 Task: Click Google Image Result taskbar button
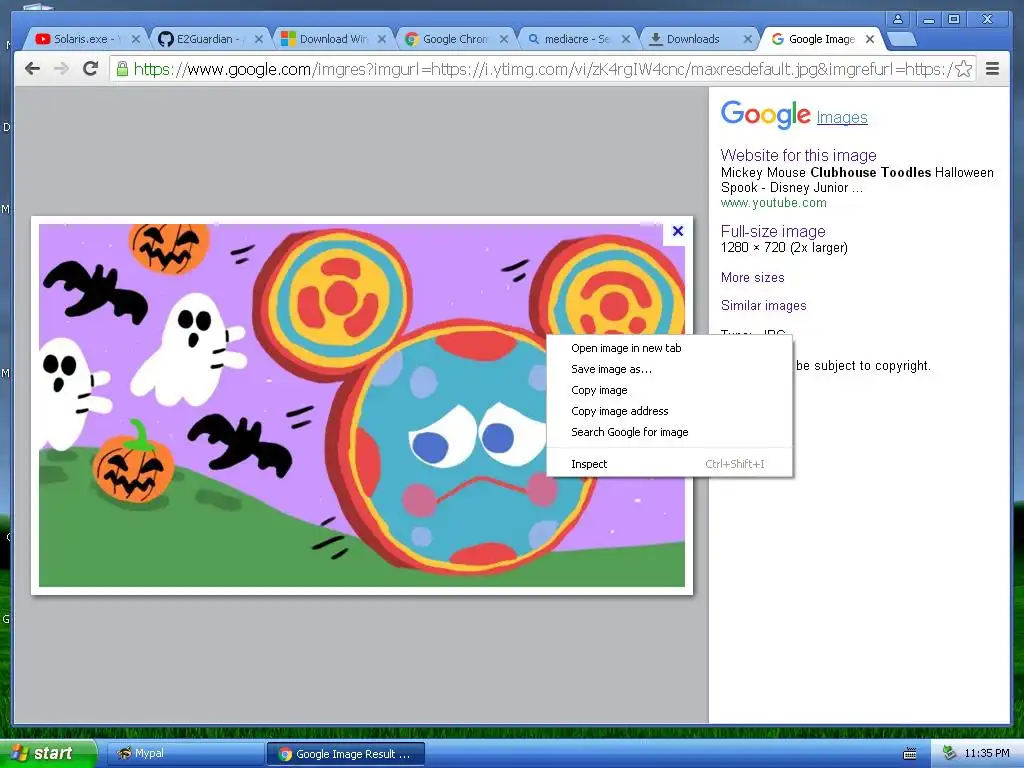[x=345, y=754]
